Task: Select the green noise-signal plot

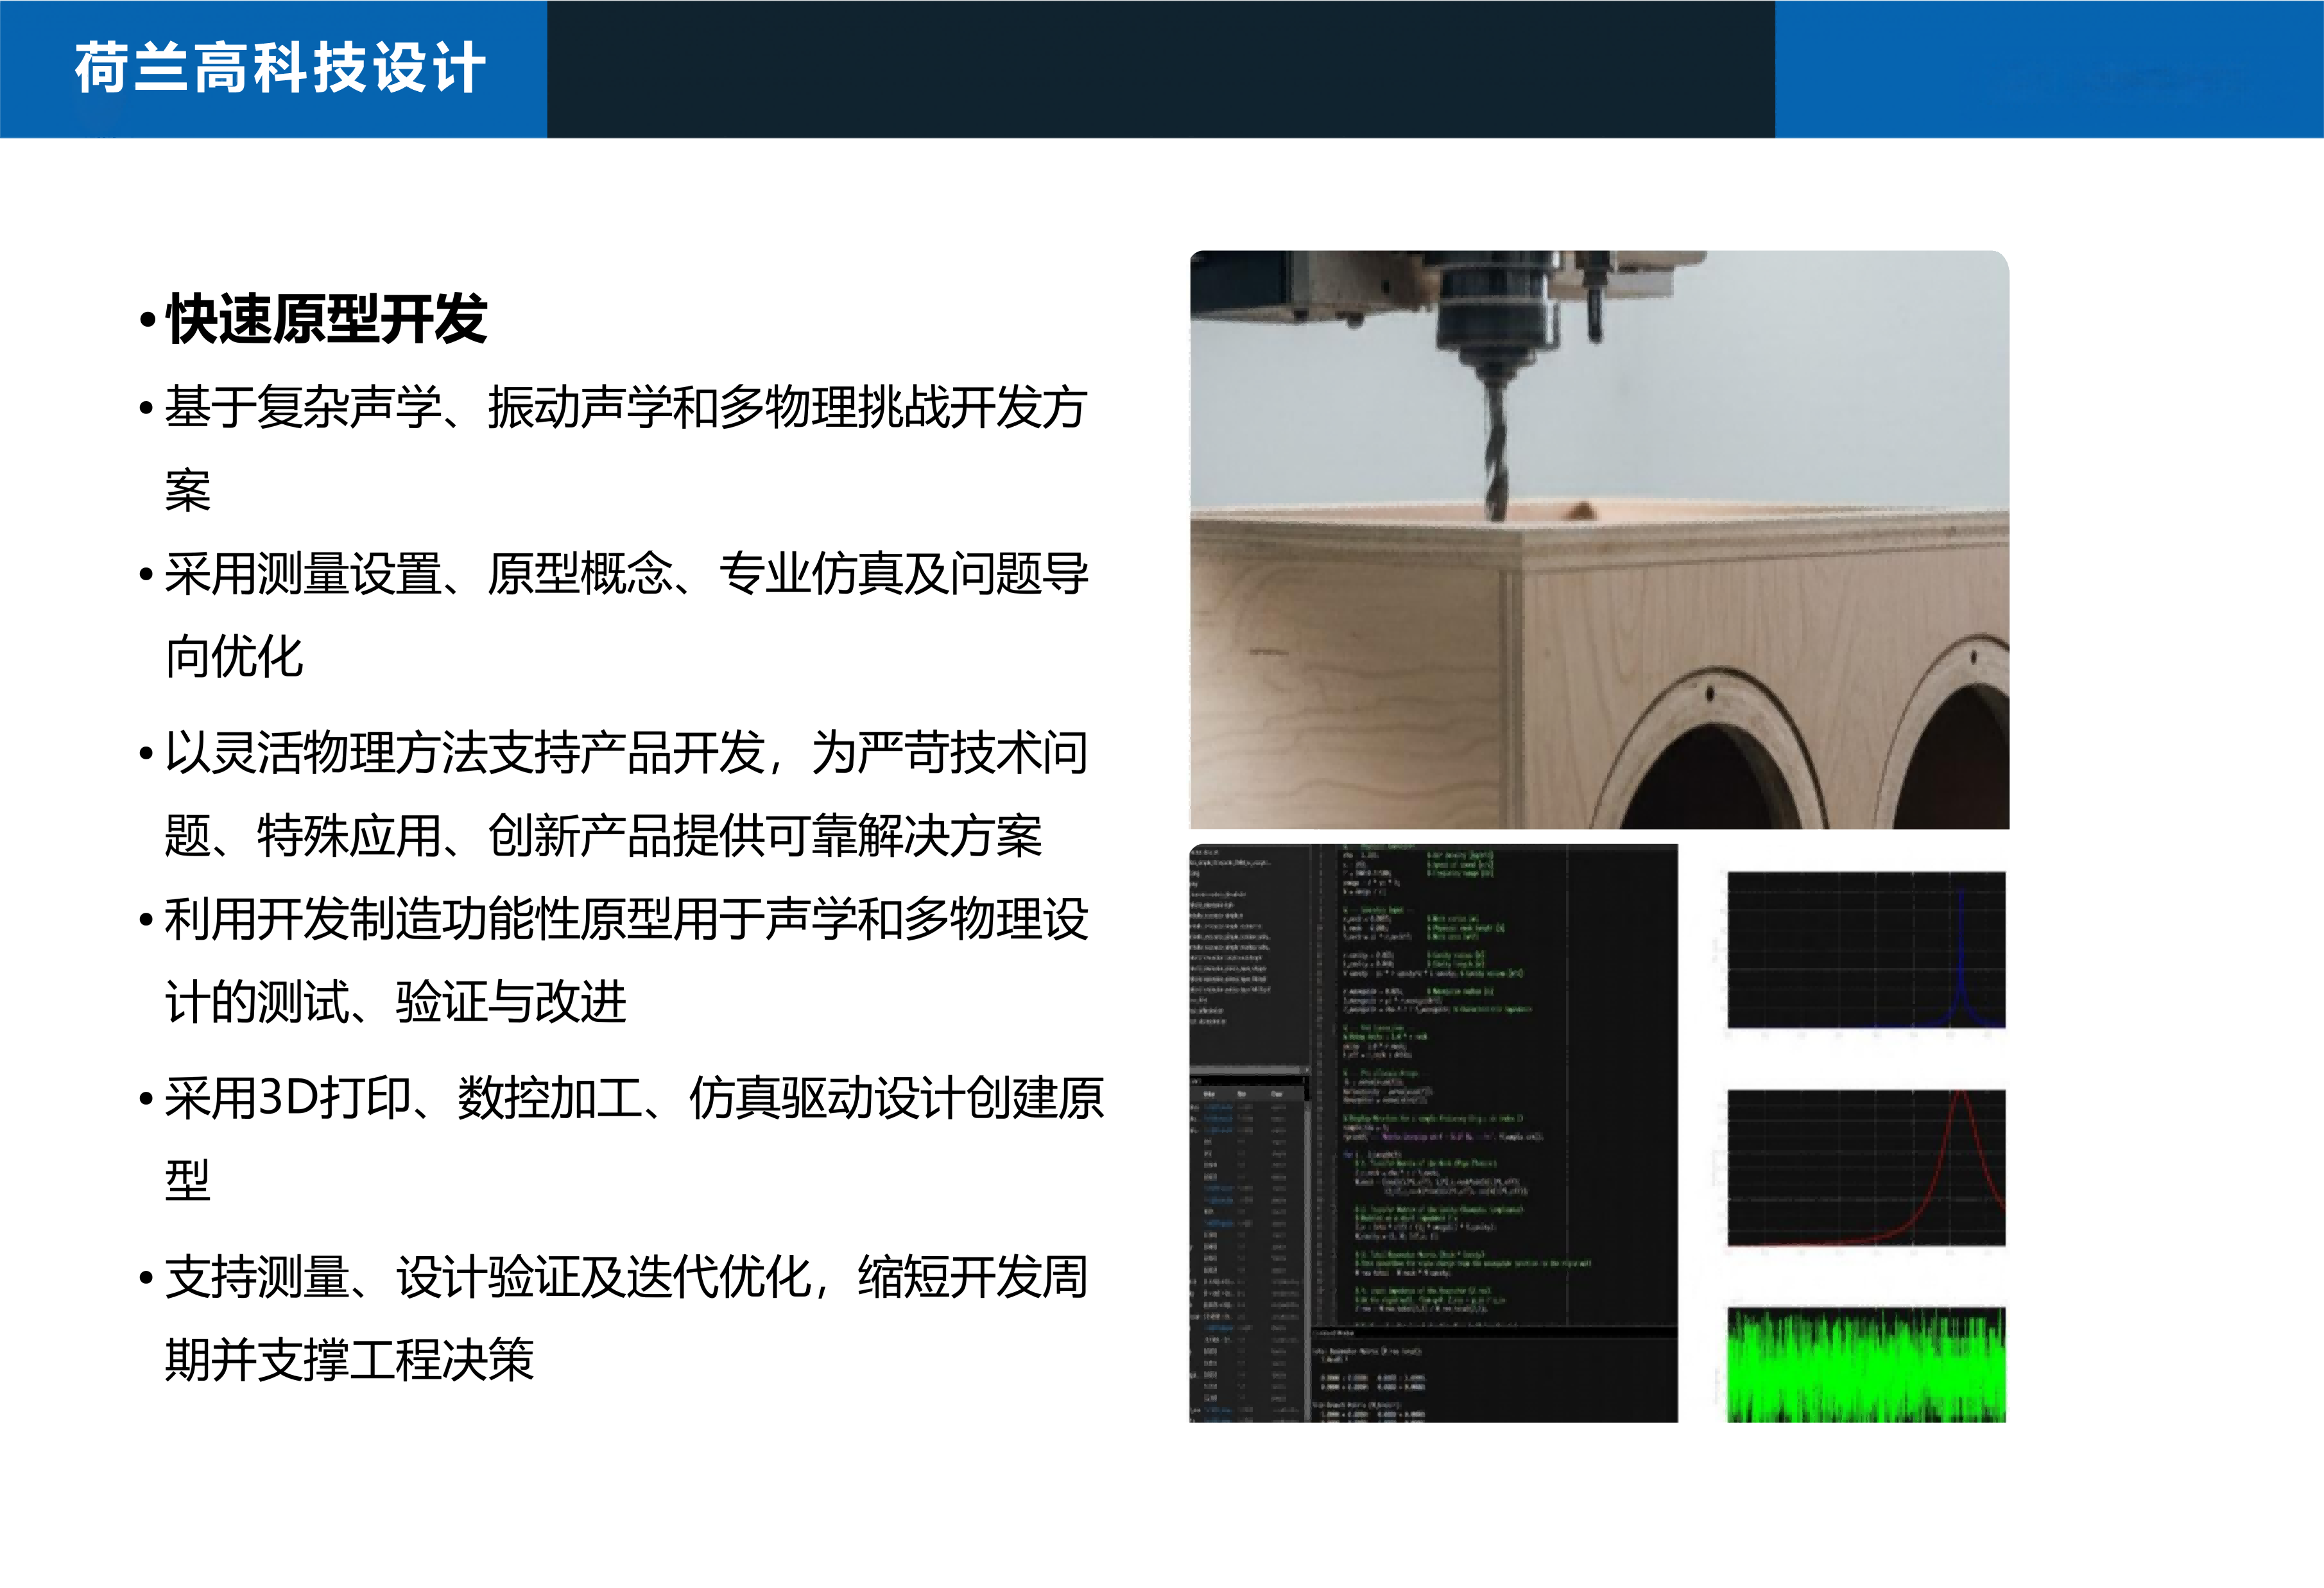Action: 1866,1364
